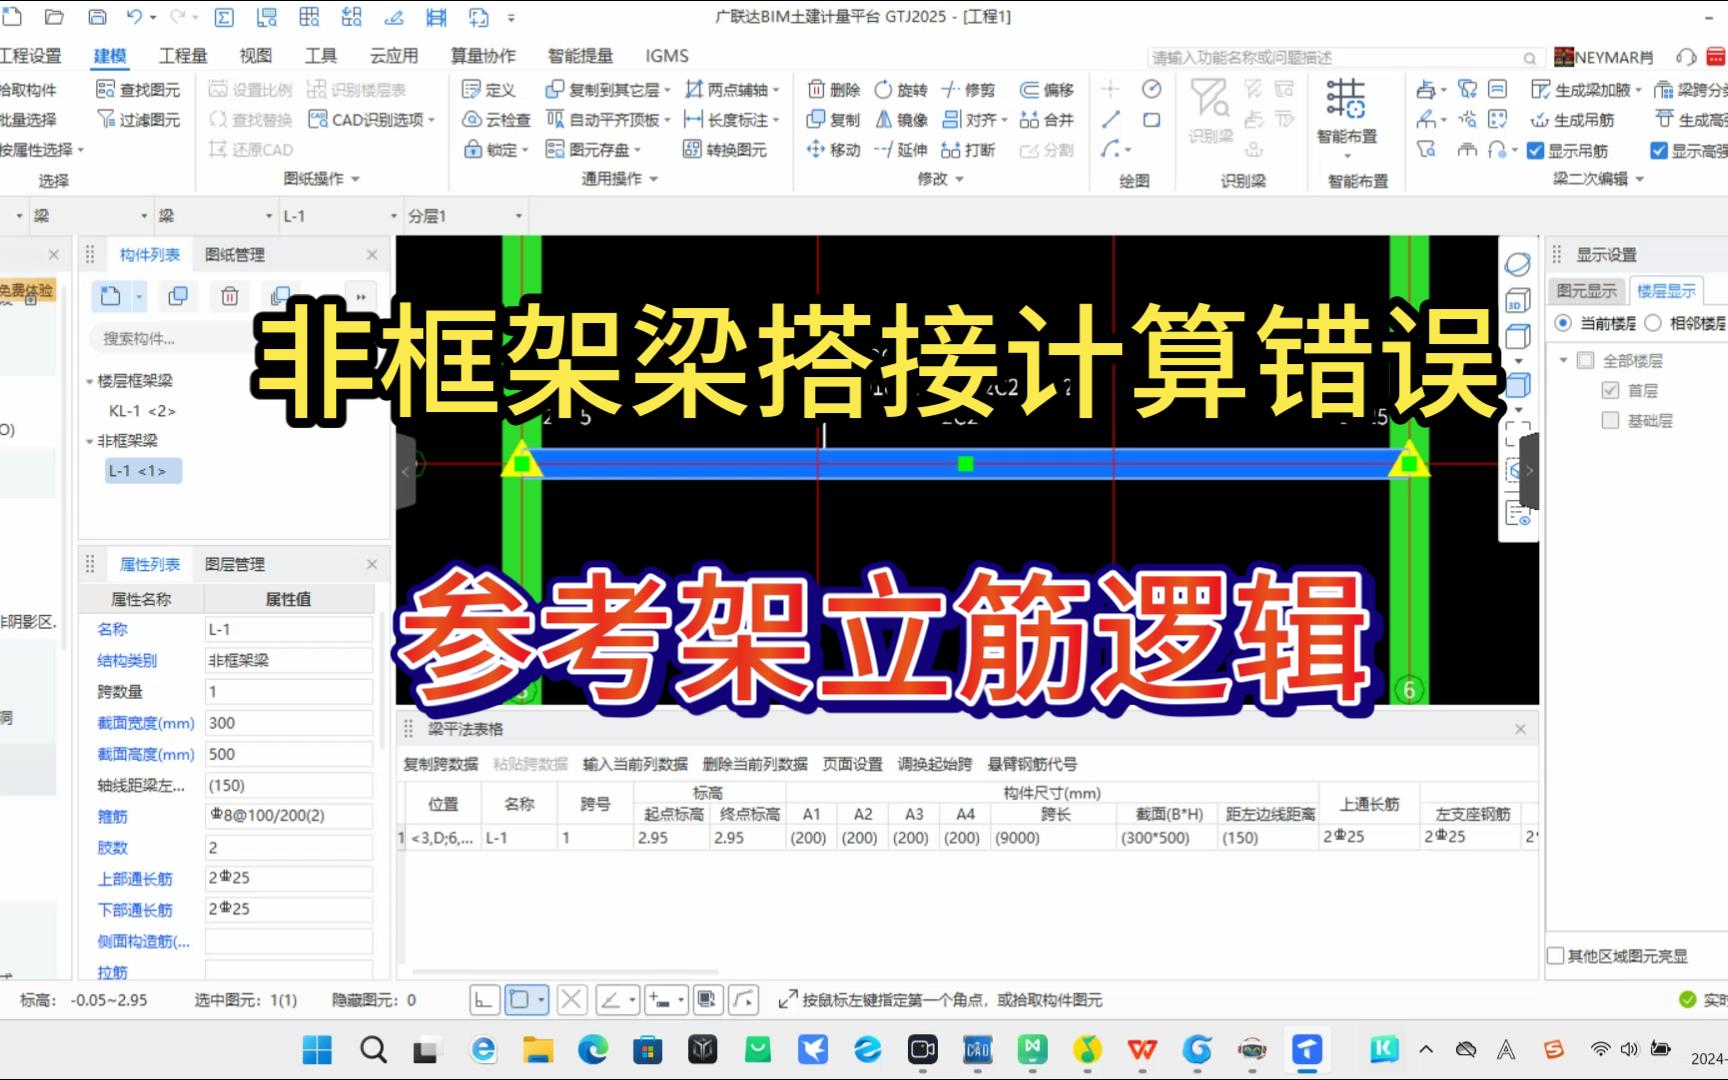This screenshot has height=1080, width=1728.
Task: Select the 合并 (Merge) tool
Action: click(x=1047, y=120)
